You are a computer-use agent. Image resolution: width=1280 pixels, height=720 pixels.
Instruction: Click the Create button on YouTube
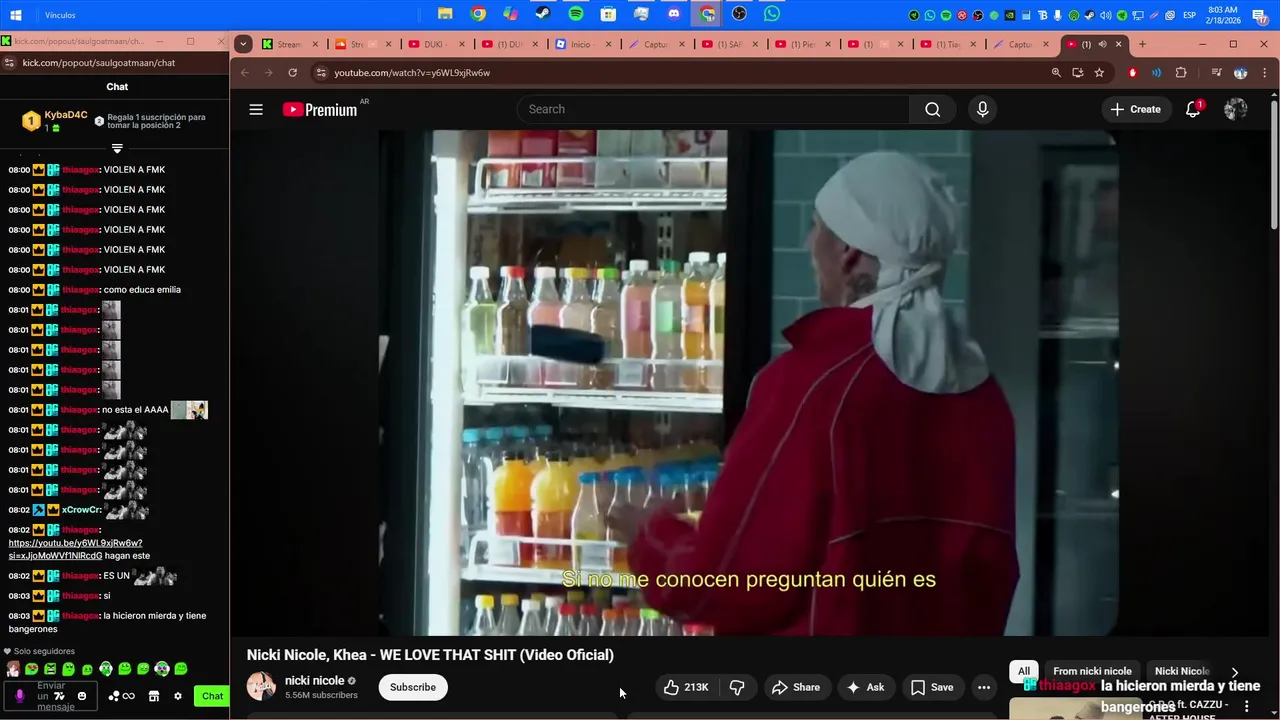[1136, 110]
